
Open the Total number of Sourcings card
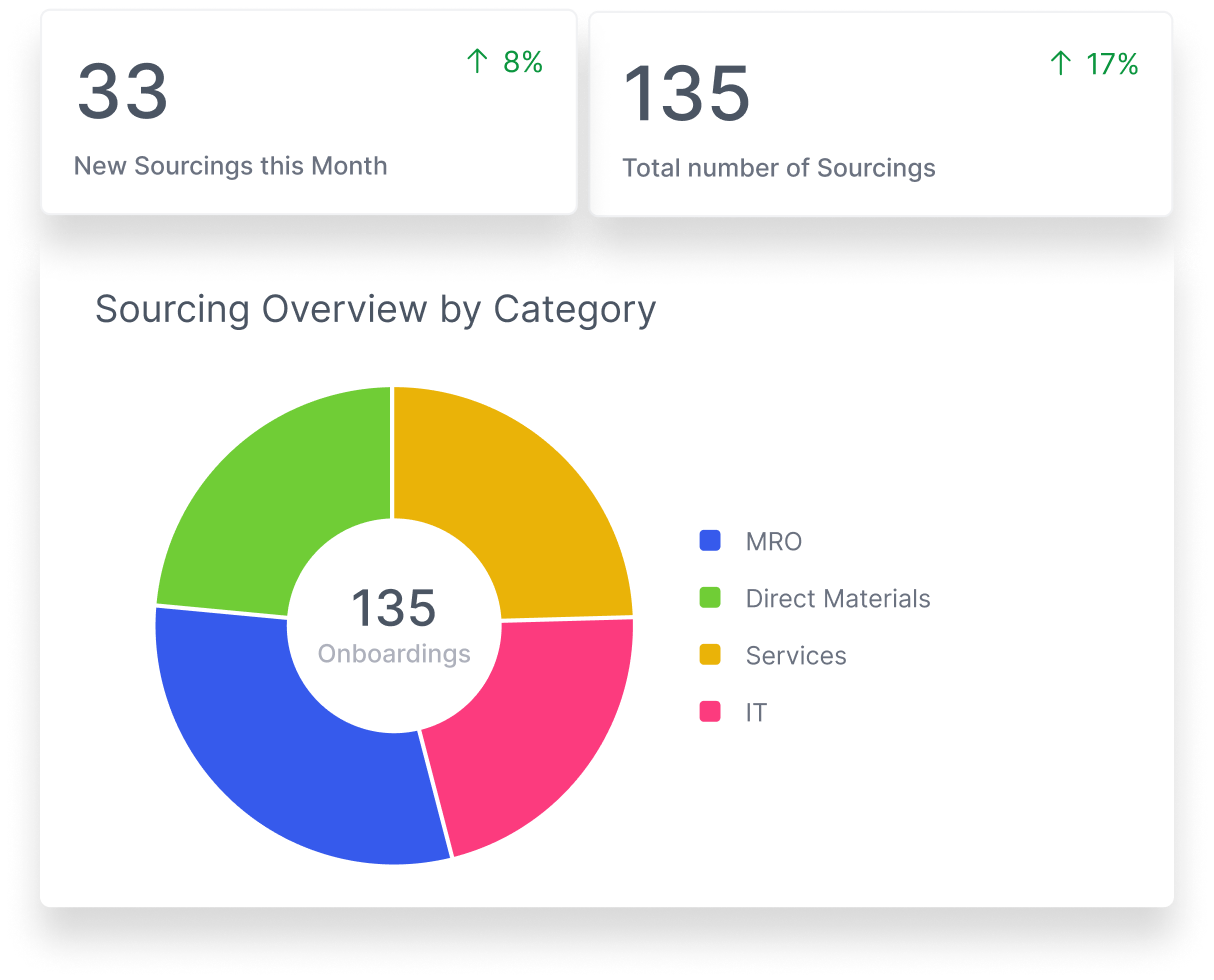(x=880, y=115)
